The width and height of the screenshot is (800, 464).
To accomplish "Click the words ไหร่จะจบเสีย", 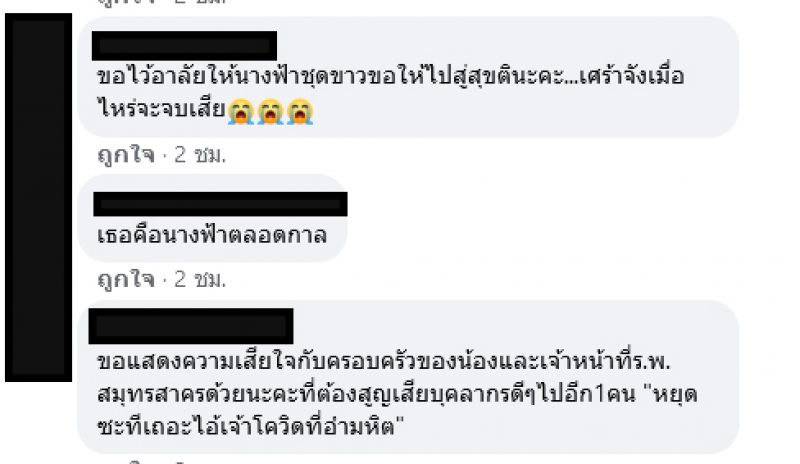I will [161, 109].
